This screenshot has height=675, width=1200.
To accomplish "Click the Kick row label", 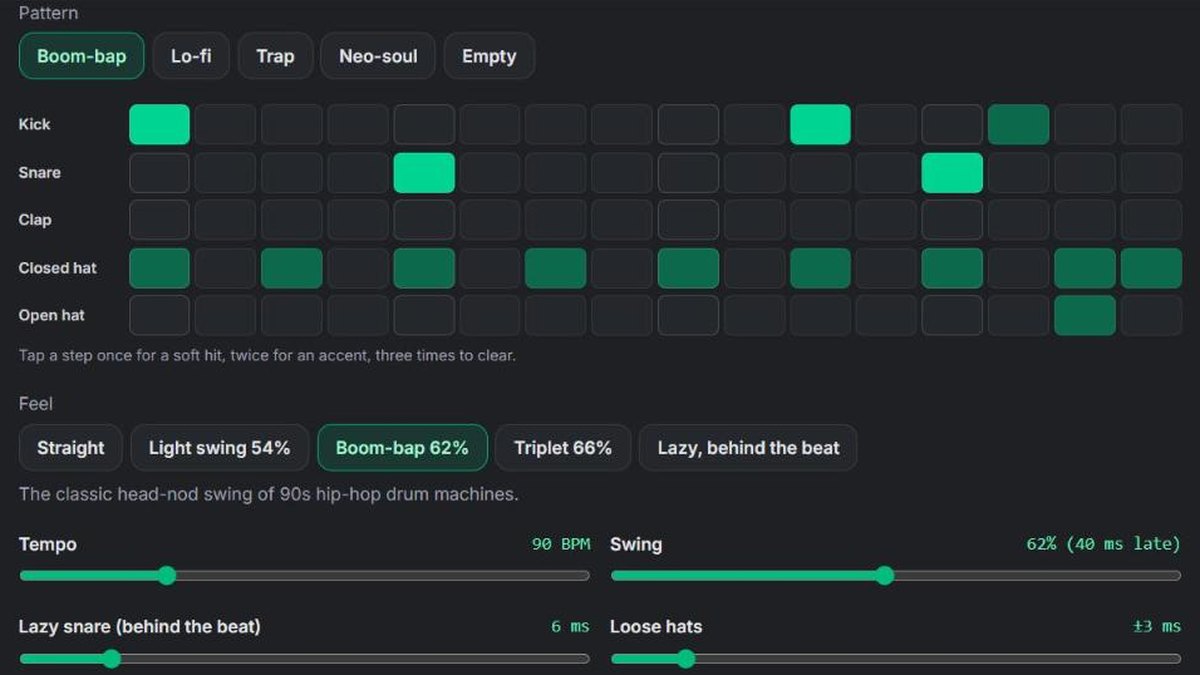I will pos(34,124).
